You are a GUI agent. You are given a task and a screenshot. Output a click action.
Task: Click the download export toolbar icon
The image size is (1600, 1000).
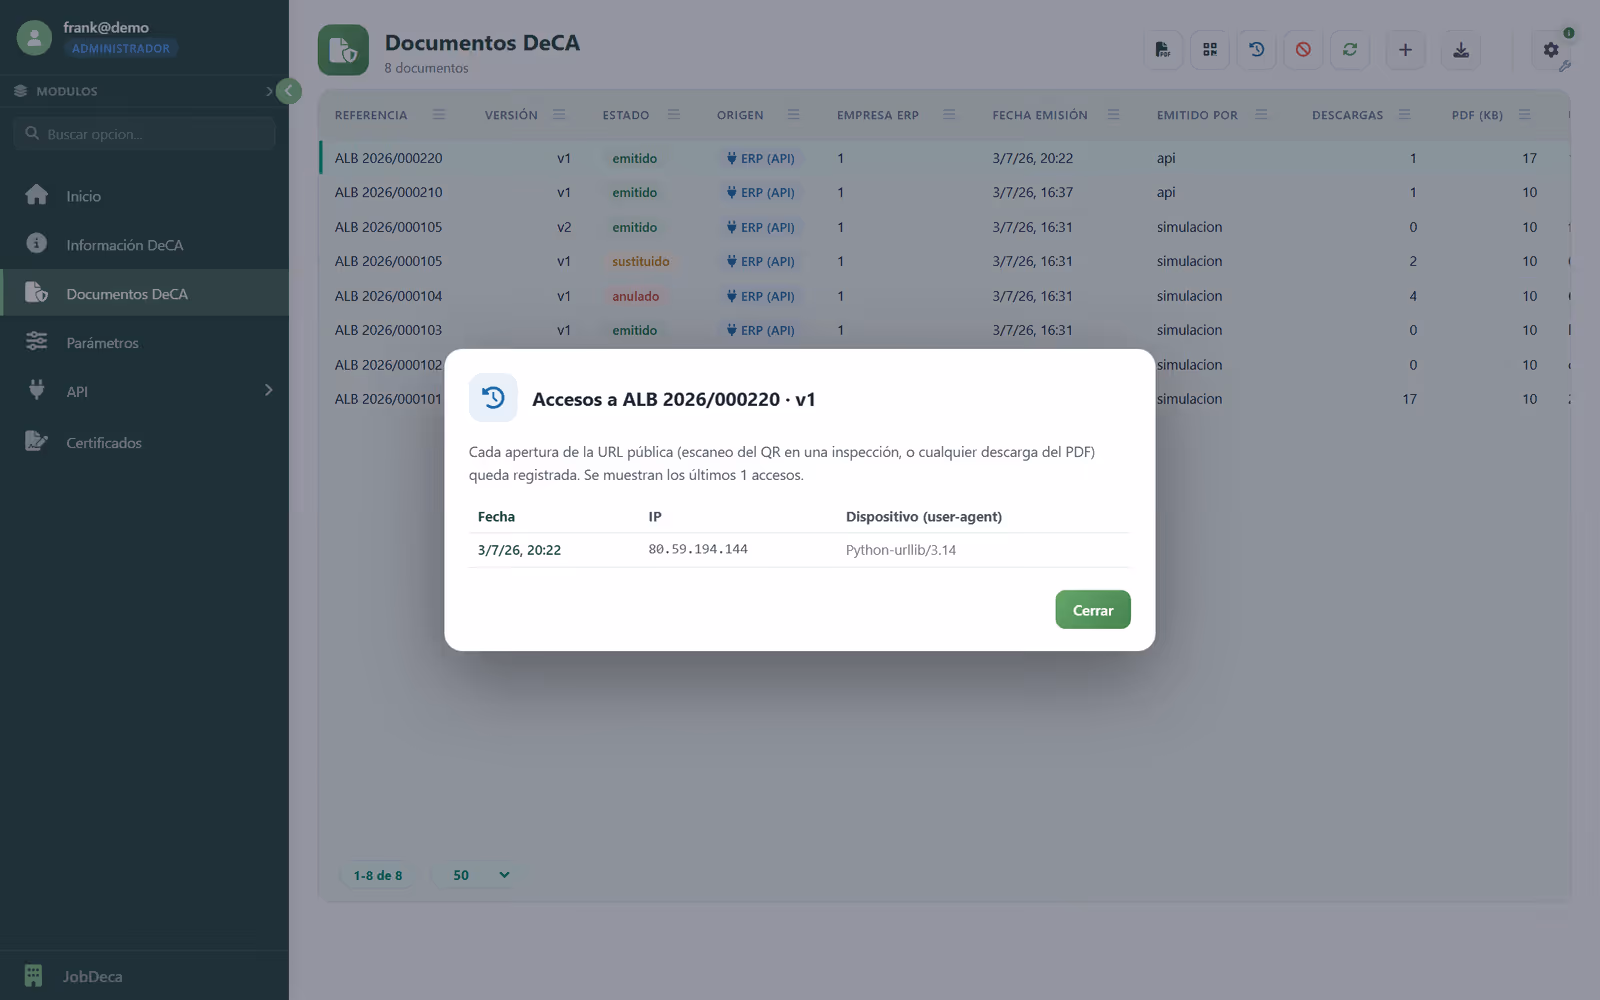click(x=1461, y=50)
